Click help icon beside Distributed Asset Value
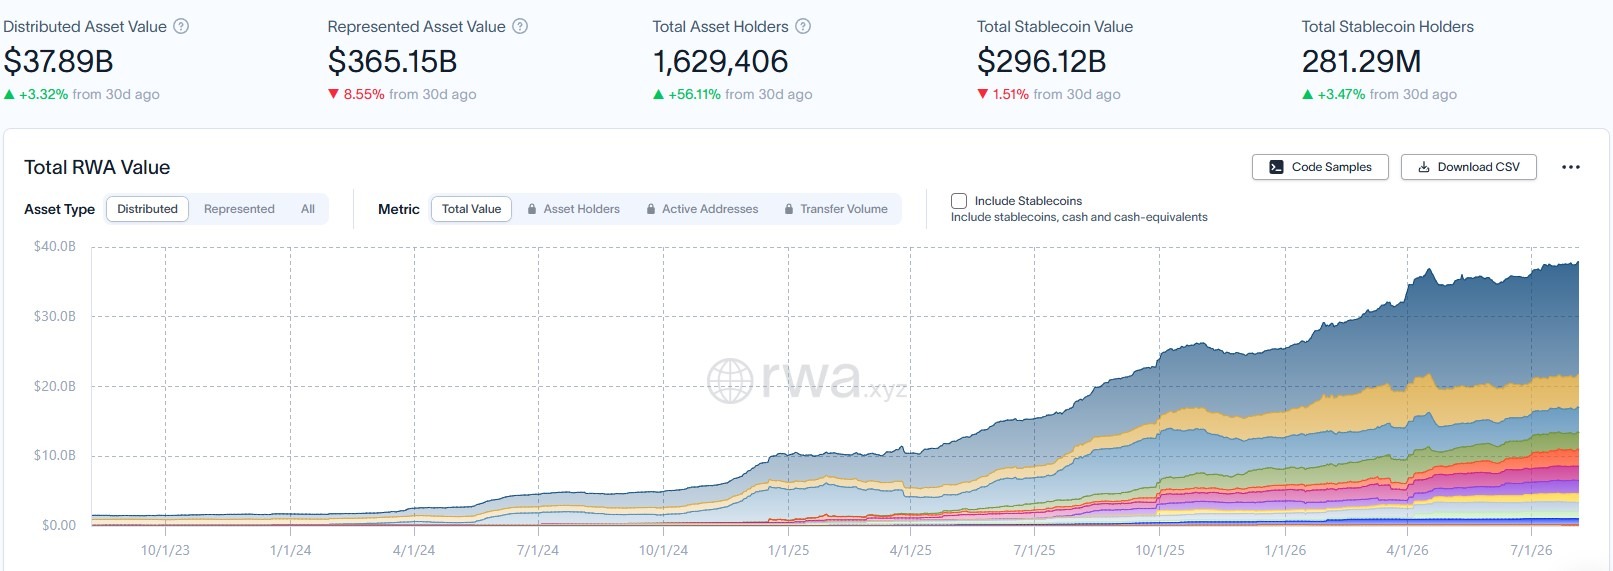The height and width of the screenshot is (571, 1613). pyautogui.click(x=181, y=27)
